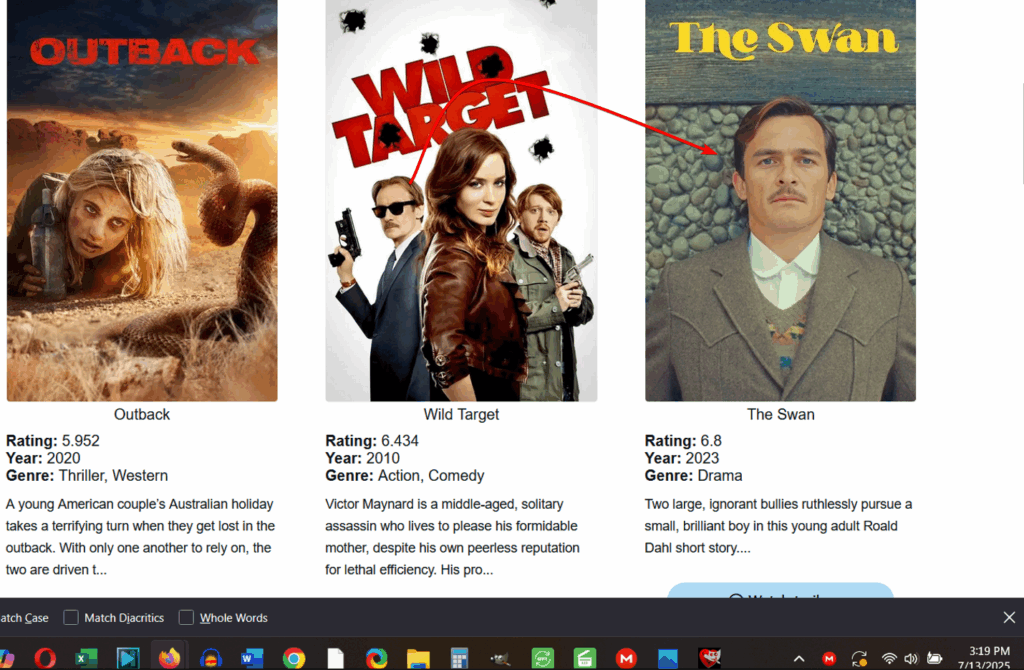
Task: Open the green clapperboard app in taskbar
Action: [584, 658]
